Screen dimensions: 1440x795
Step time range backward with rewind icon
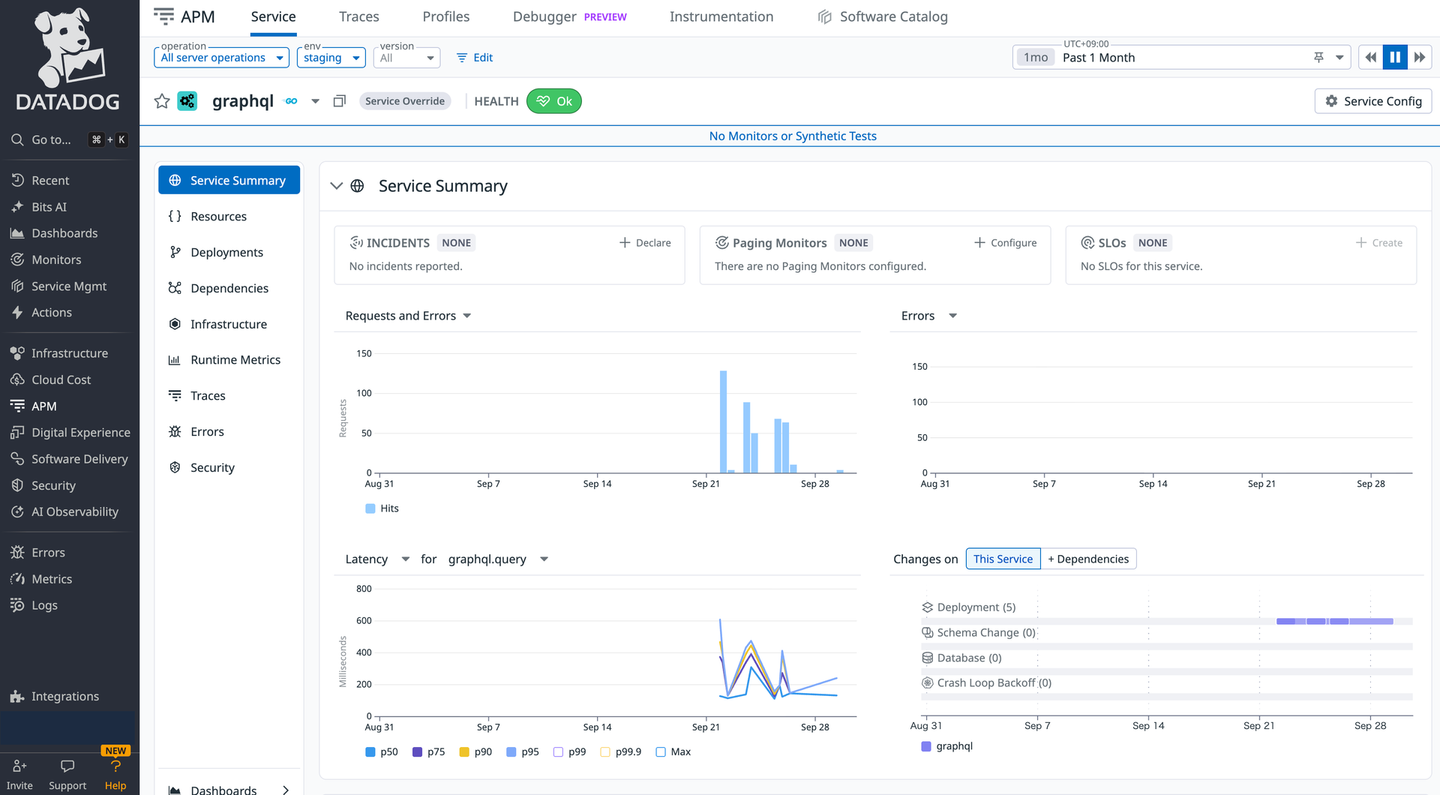tap(1370, 57)
